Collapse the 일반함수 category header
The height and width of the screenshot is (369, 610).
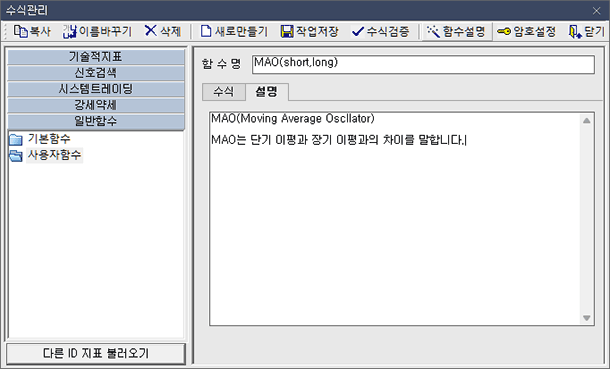[x=96, y=121]
